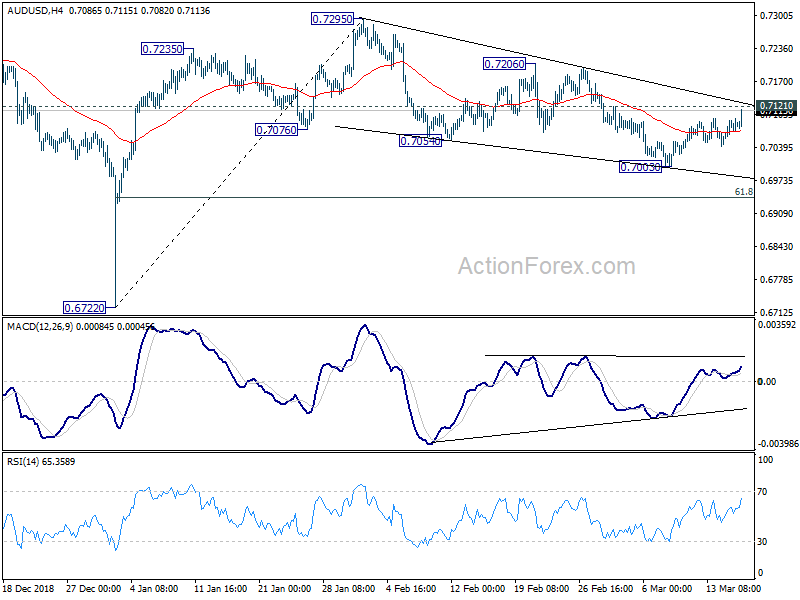Click the 26 Feb 16:00 date label
This screenshot has width=800, height=600.
click(606, 588)
